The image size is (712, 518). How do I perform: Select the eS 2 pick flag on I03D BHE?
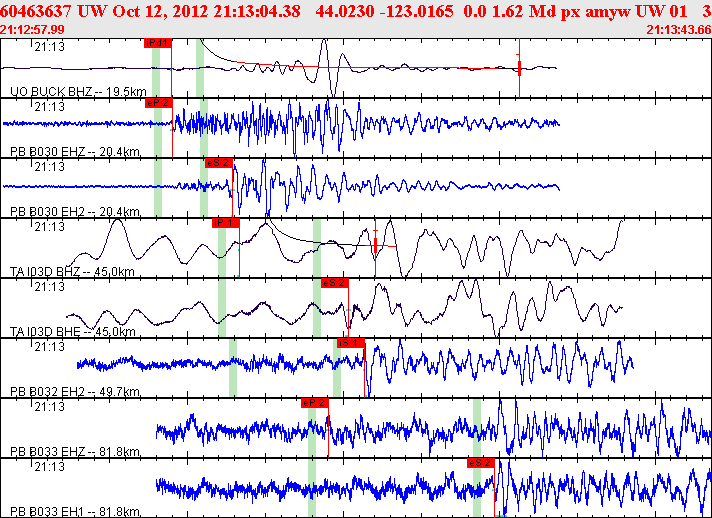click(x=335, y=283)
